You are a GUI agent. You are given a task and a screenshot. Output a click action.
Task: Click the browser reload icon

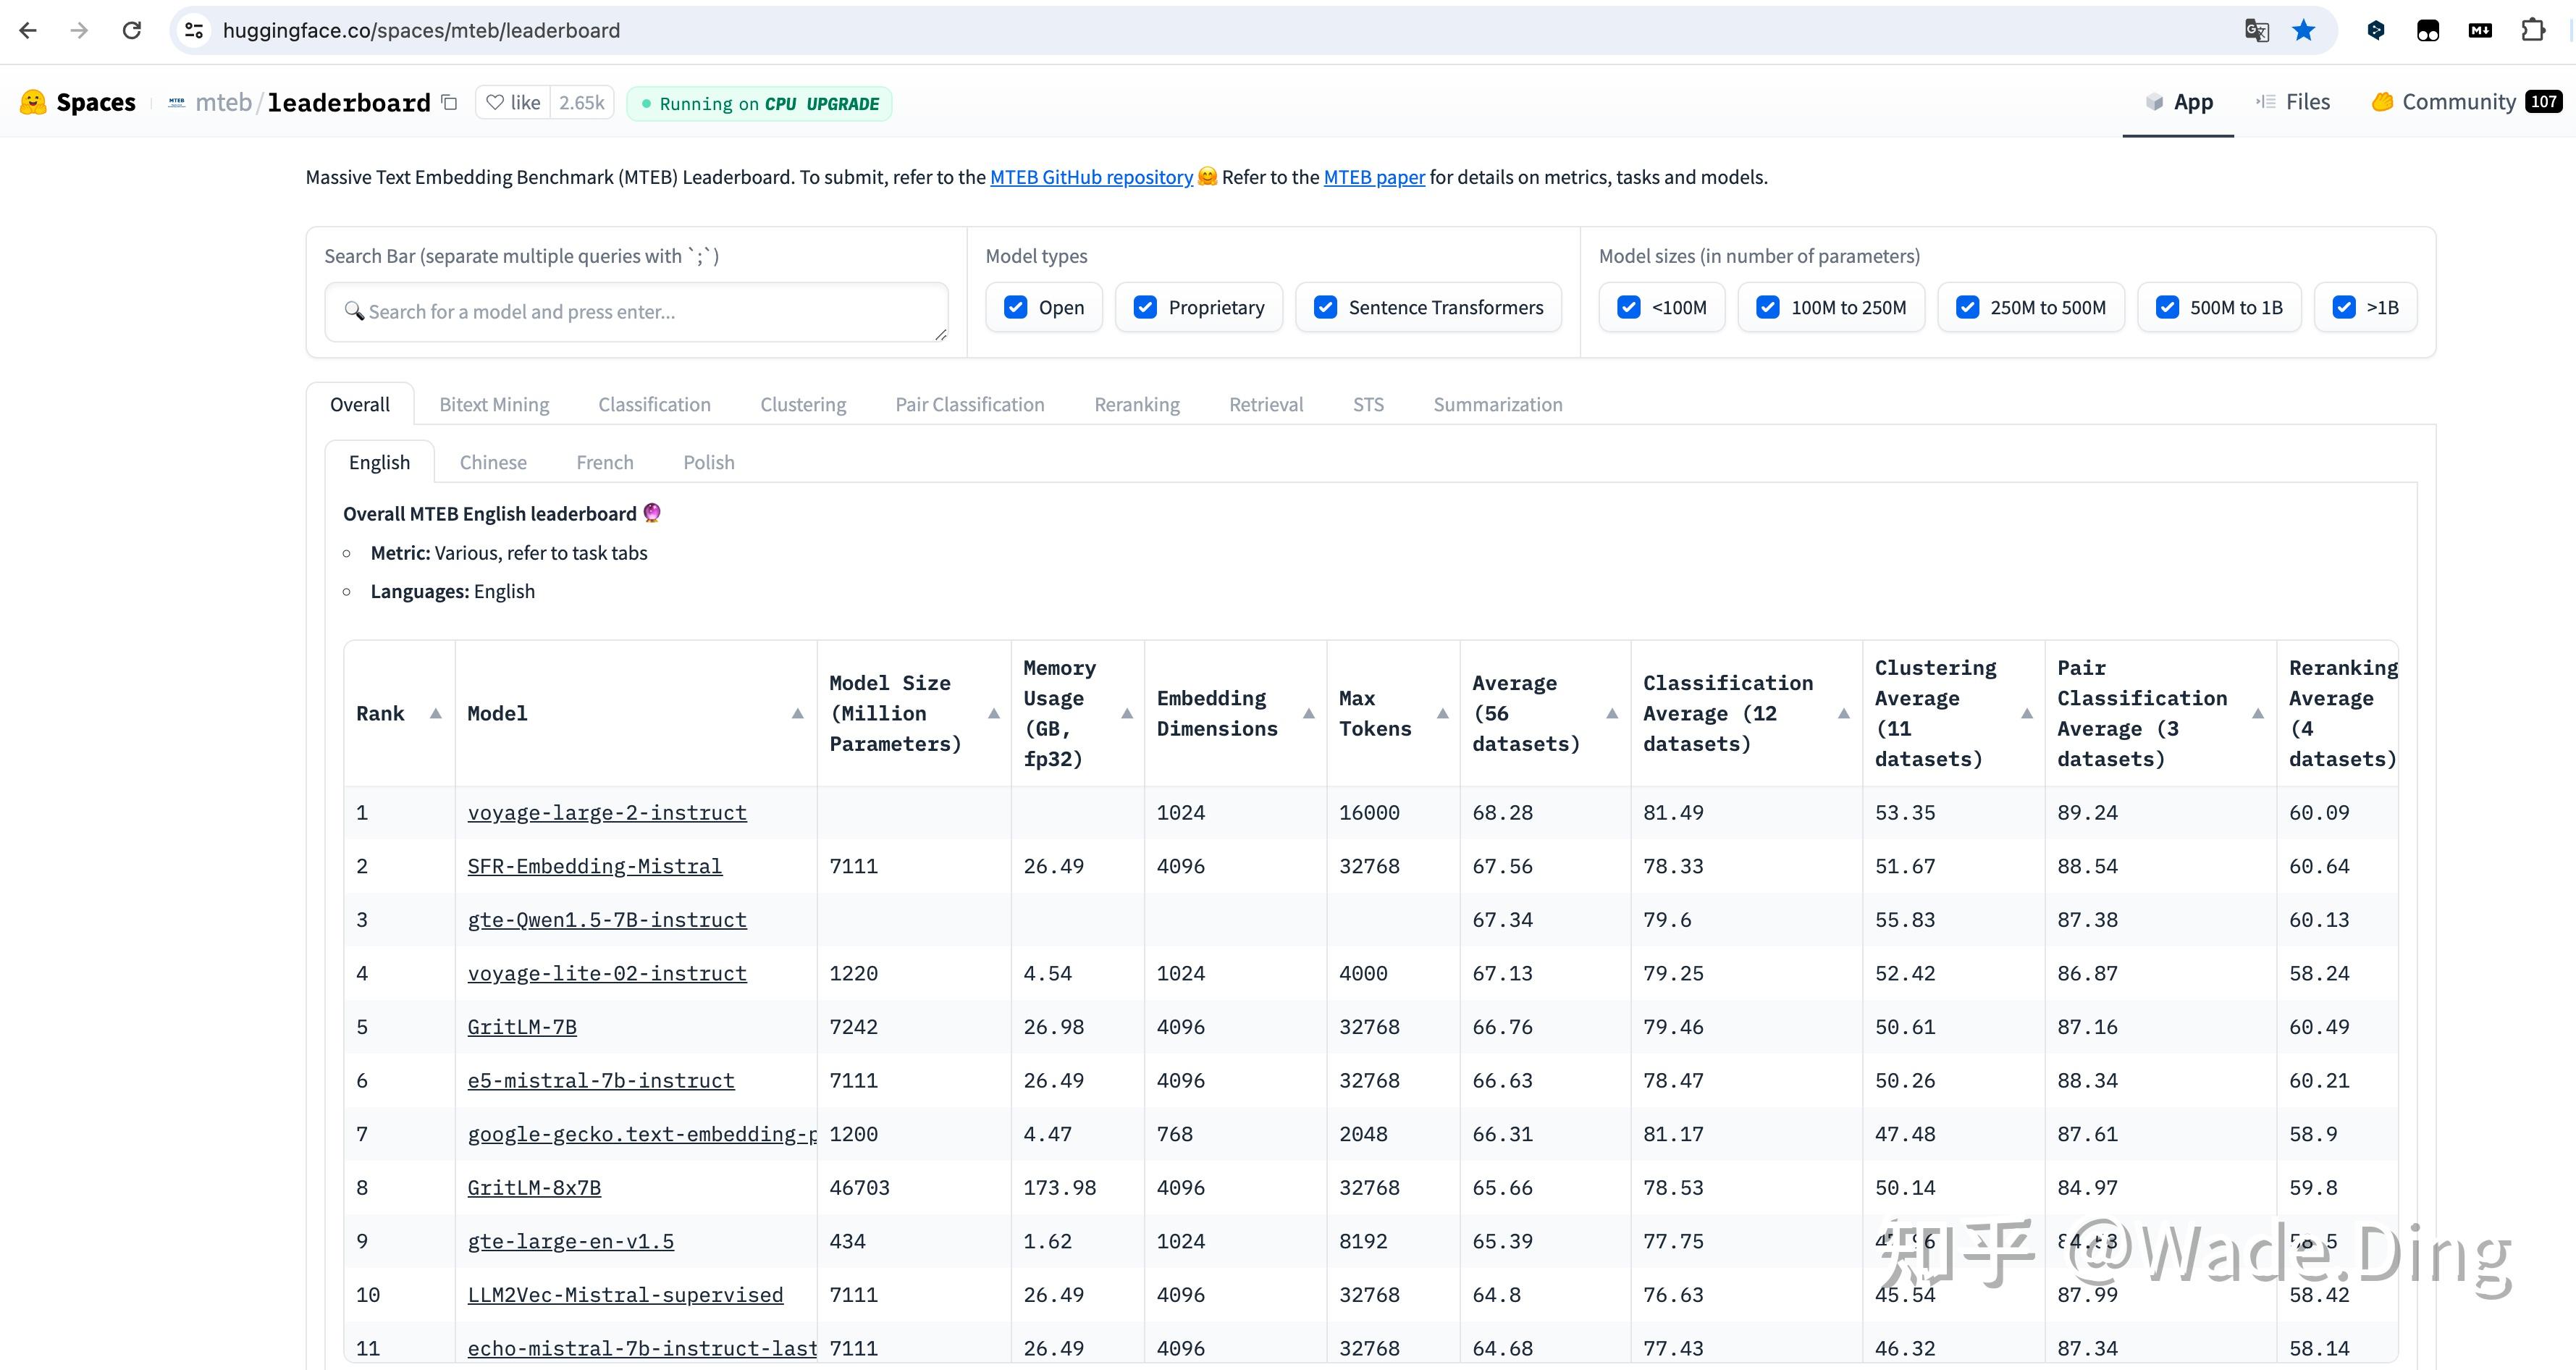[131, 30]
